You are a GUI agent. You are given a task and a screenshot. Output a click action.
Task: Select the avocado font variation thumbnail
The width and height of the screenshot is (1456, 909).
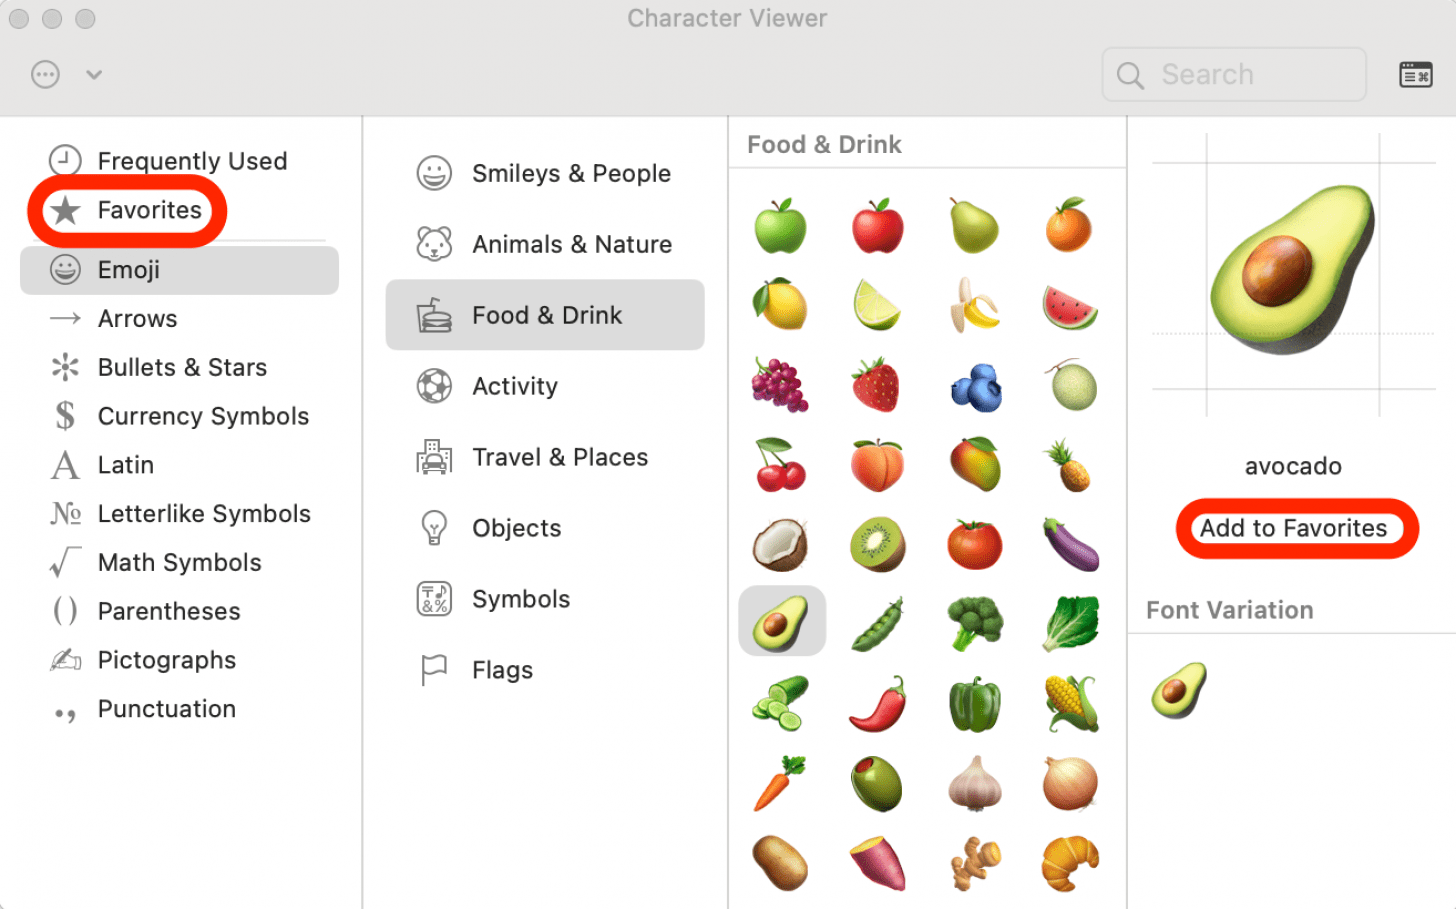point(1178,690)
